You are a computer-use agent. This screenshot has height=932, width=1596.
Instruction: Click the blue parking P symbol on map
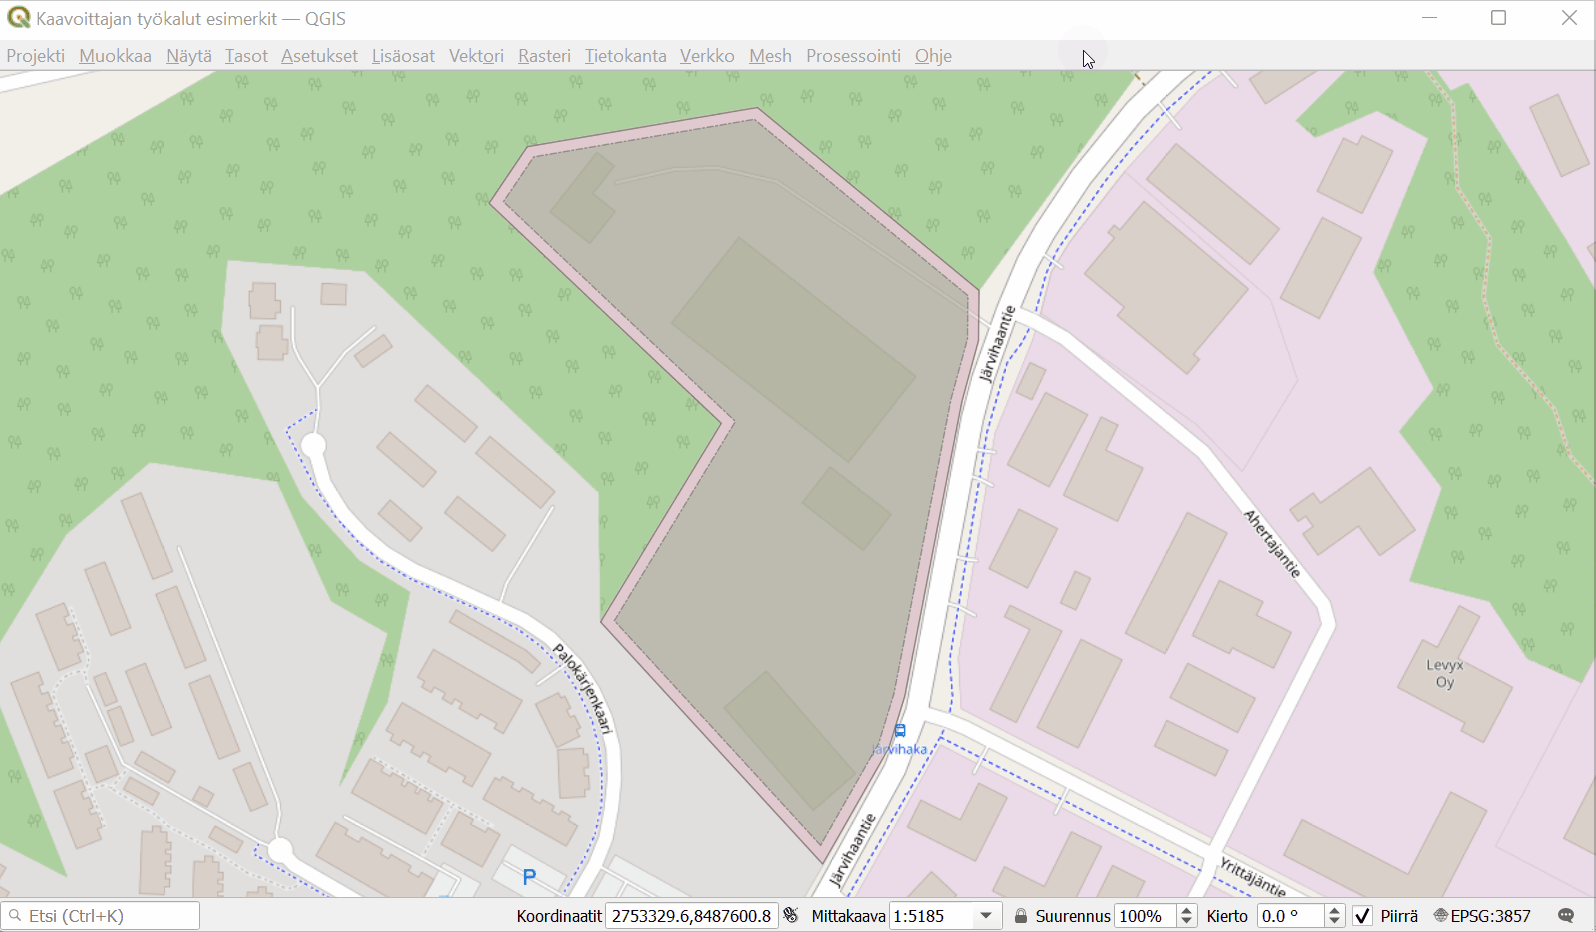(x=529, y=877)
